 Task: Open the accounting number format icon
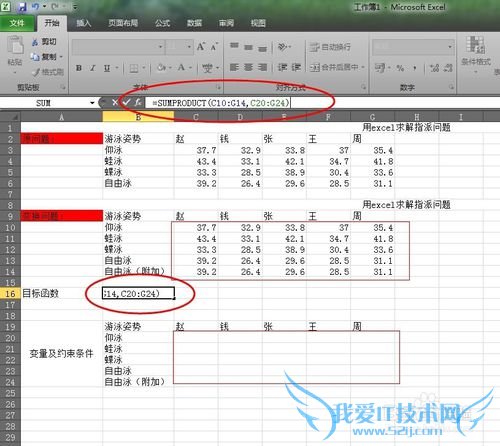pyautogui.click(x=379, y=68)
